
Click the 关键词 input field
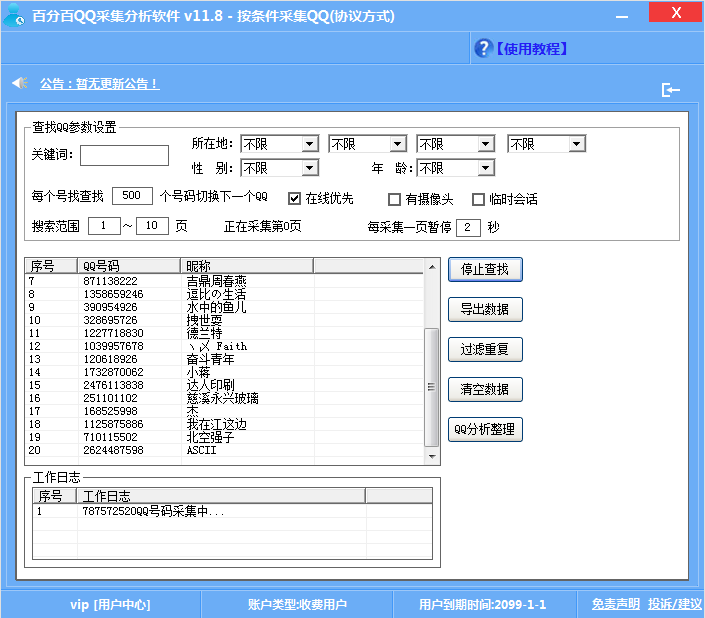(x=125, y=155)
